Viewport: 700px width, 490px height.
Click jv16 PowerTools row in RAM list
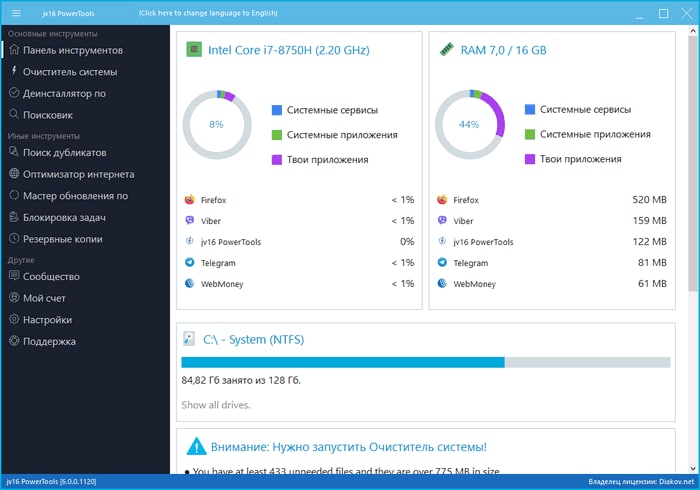click(x=552, y=241)
